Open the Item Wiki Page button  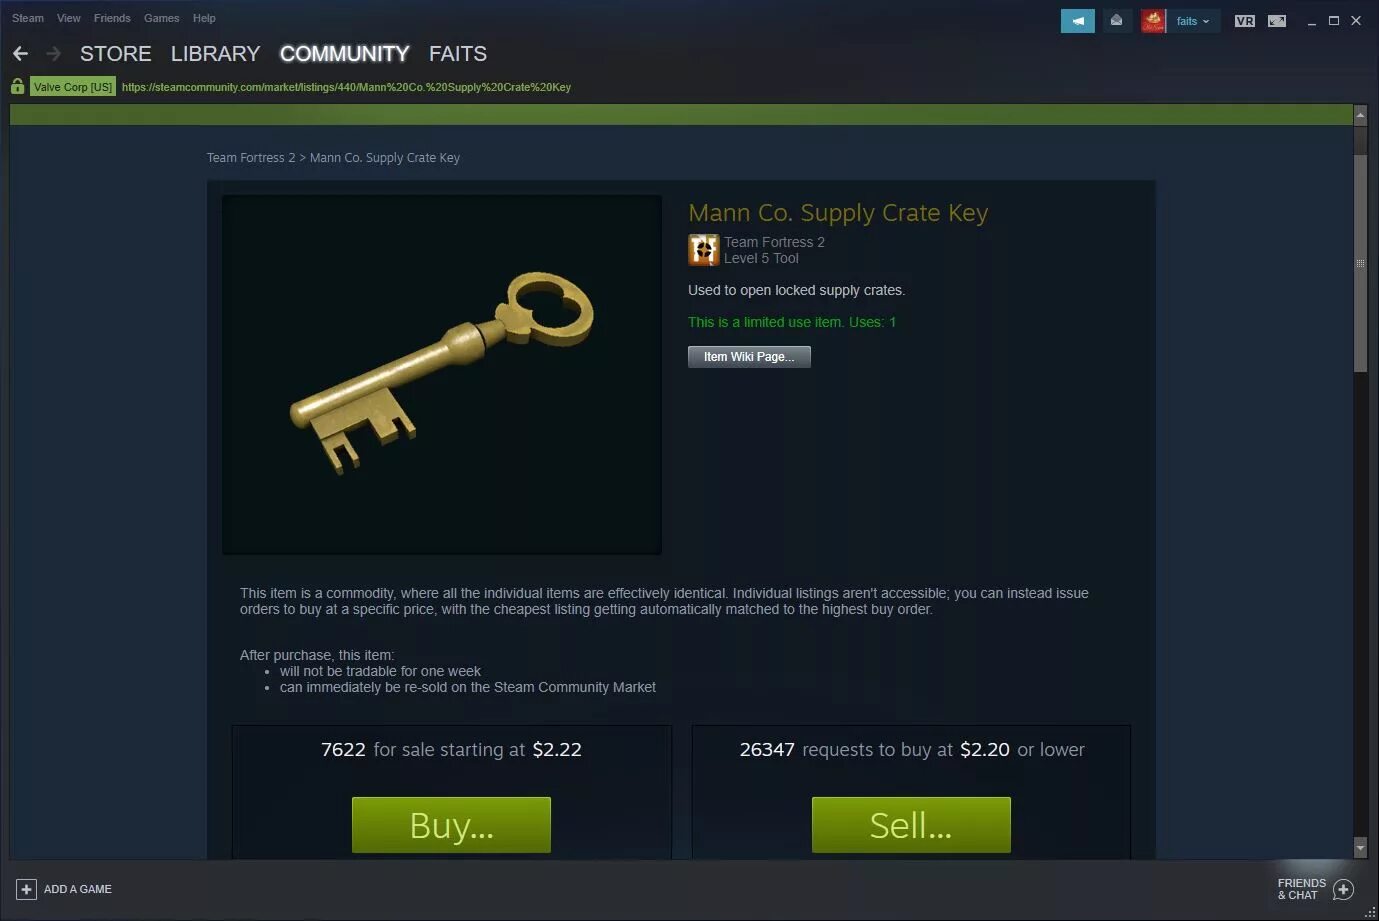click(x=749, y=357)
